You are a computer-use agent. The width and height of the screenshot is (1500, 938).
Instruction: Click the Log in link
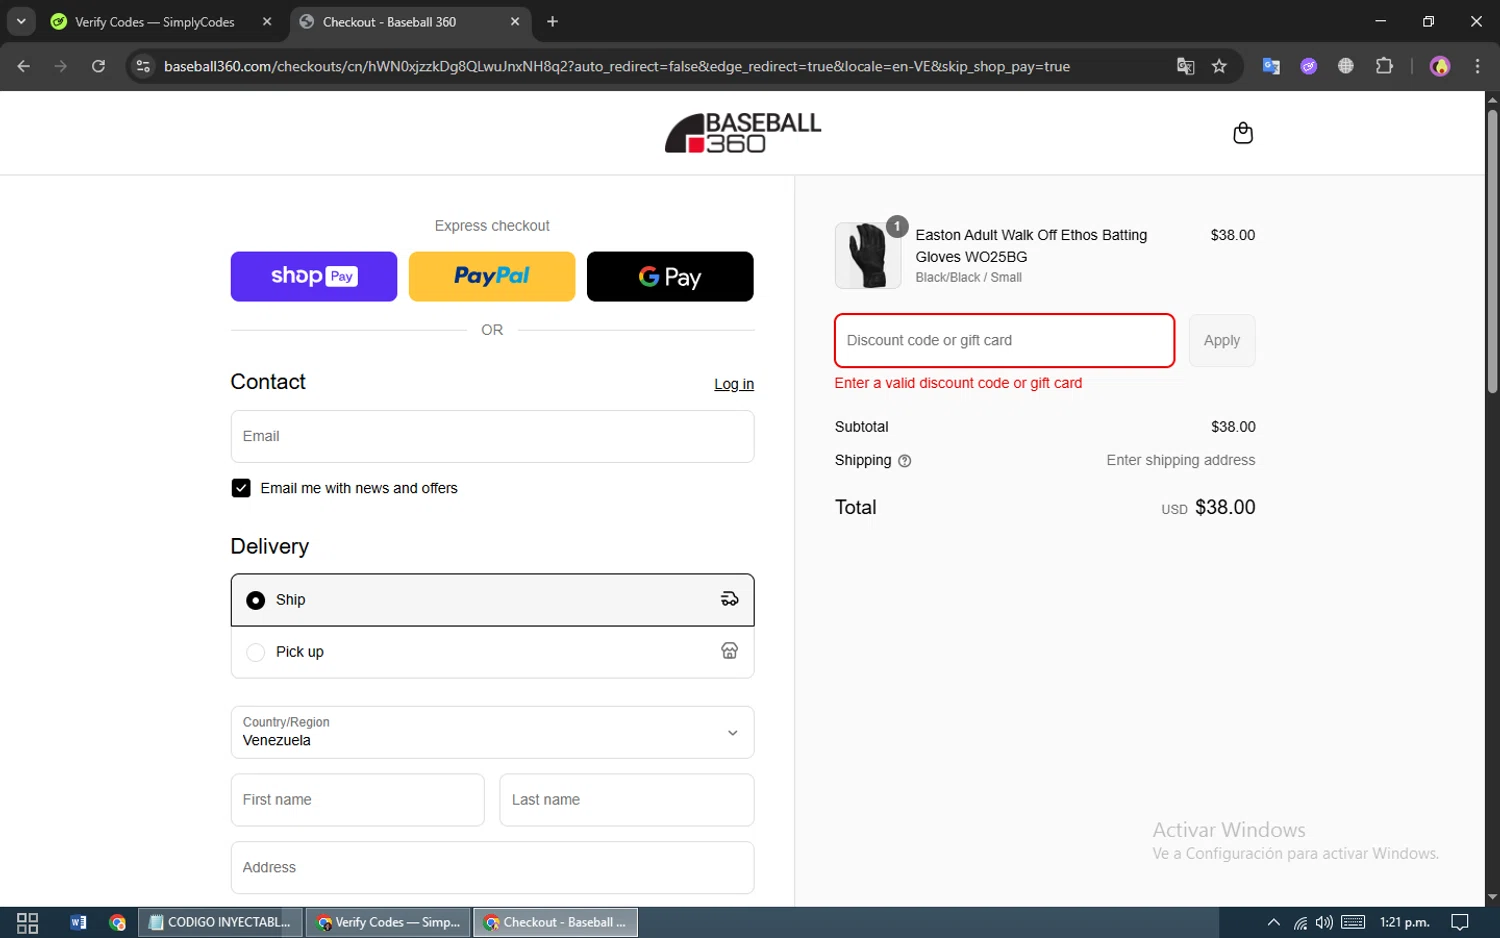tap(734, 384)
